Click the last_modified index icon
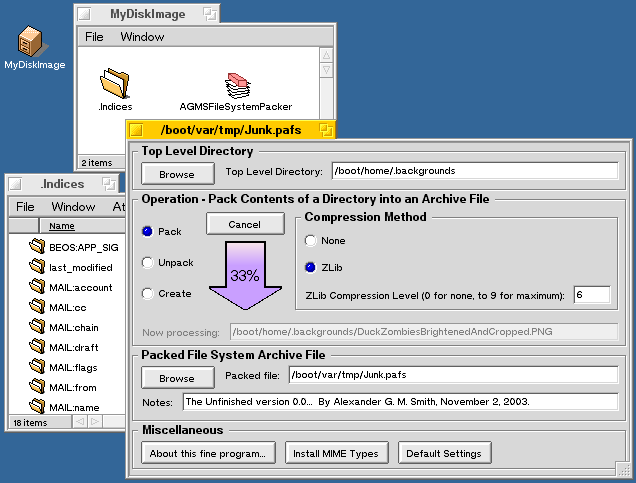Image resolution: width=636 pixels, height=483 pixels. [x=37, y=266]
